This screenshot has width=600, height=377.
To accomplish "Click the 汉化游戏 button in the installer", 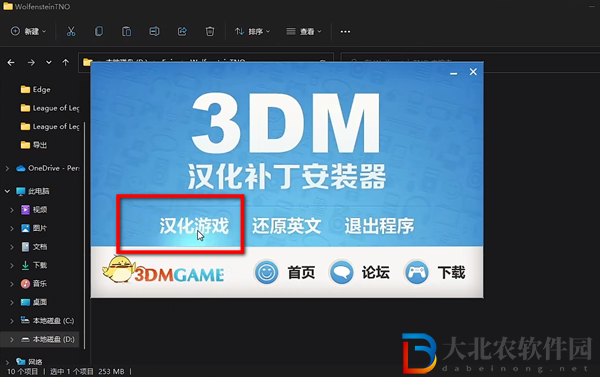I will point(194,225).
